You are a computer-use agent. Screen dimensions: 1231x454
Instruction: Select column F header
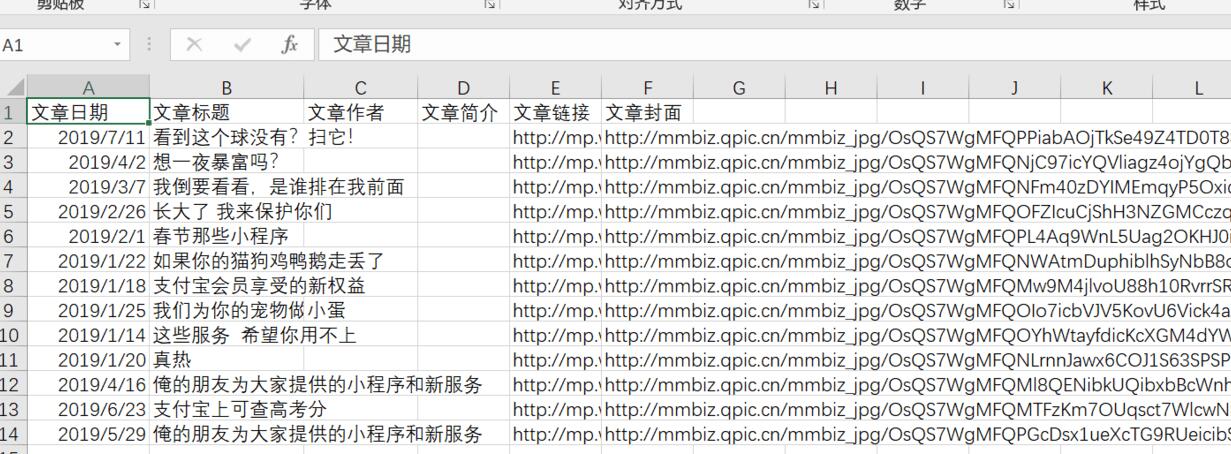647,88
